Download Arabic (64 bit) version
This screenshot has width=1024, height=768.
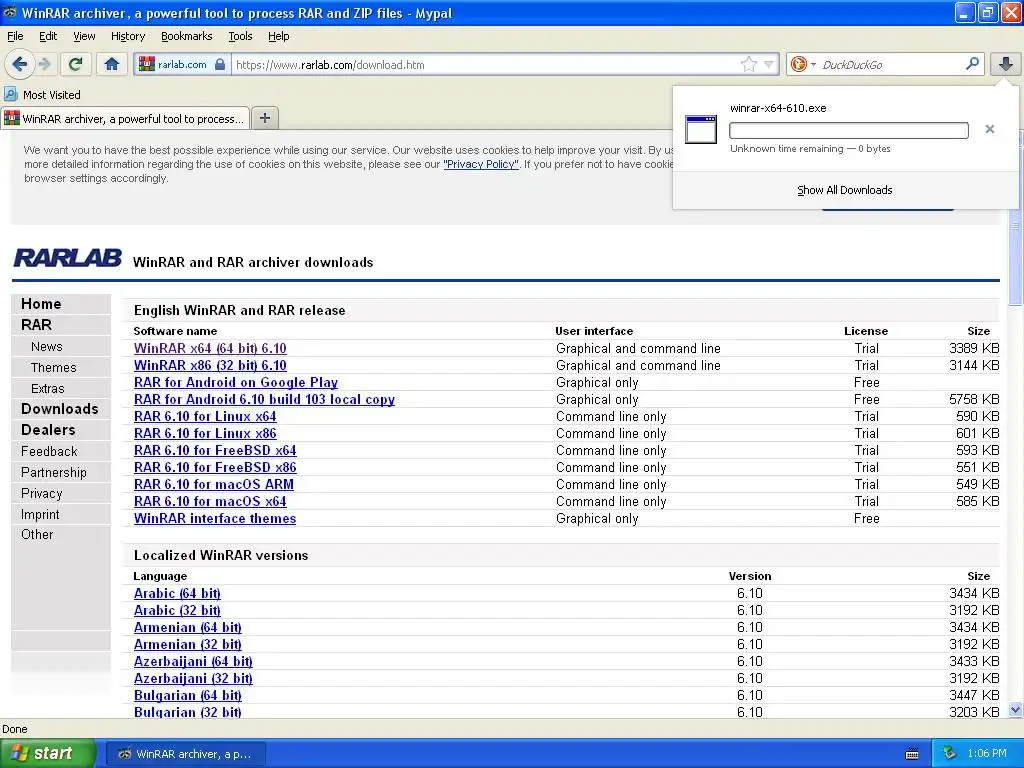177,593
